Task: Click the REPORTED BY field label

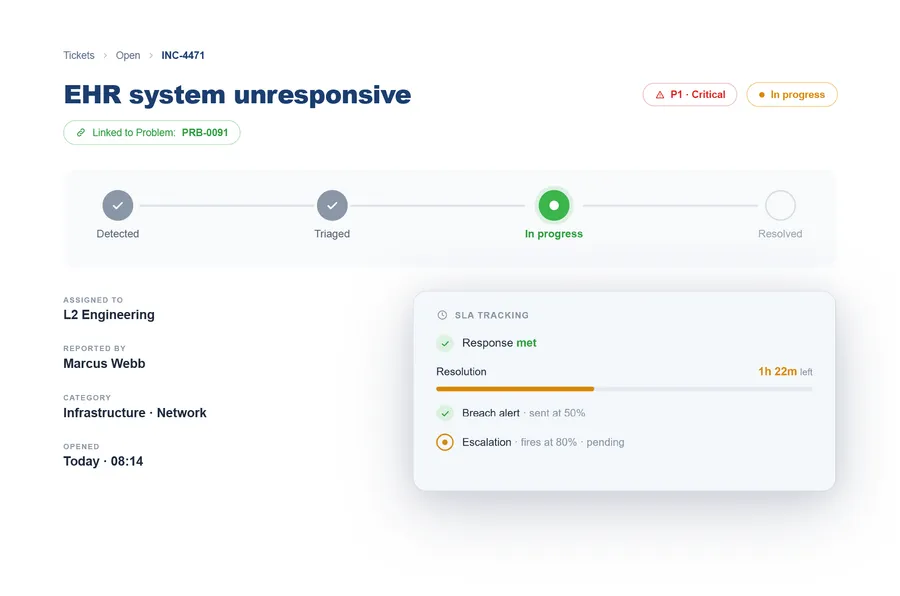Action: [94, 348]
